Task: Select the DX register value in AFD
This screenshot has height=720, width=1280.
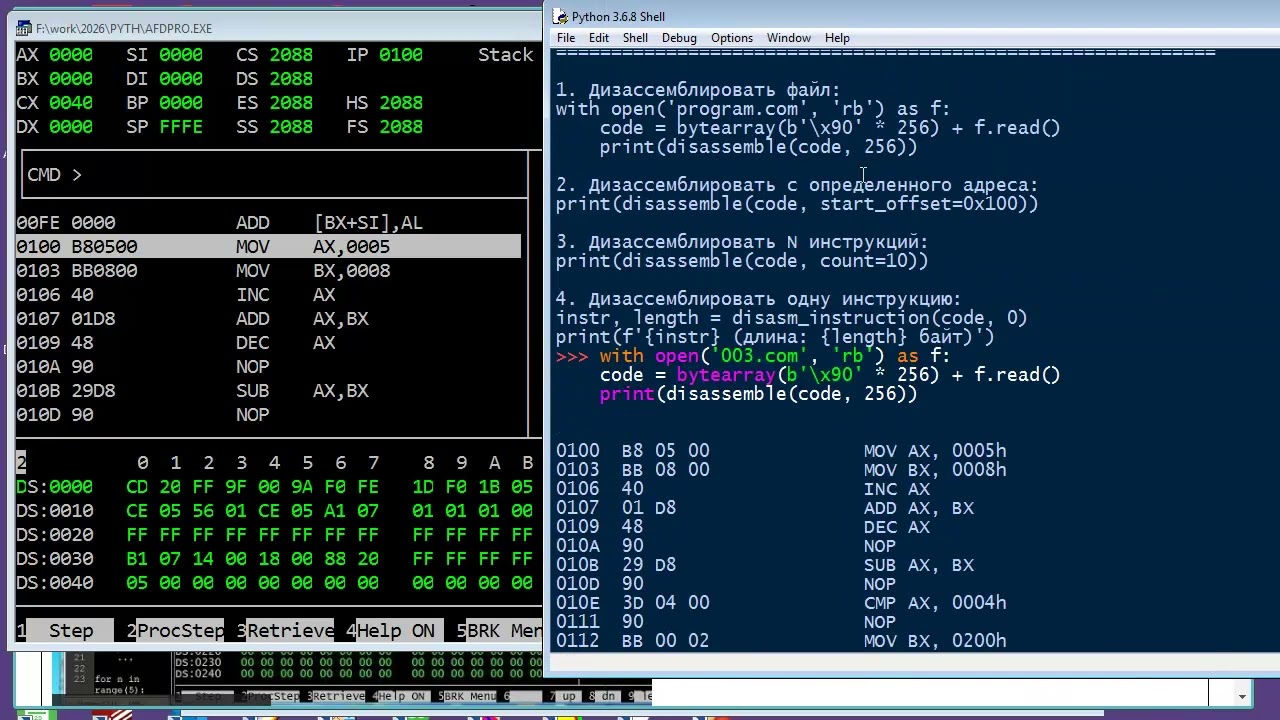Action: (x=71, y=127)
